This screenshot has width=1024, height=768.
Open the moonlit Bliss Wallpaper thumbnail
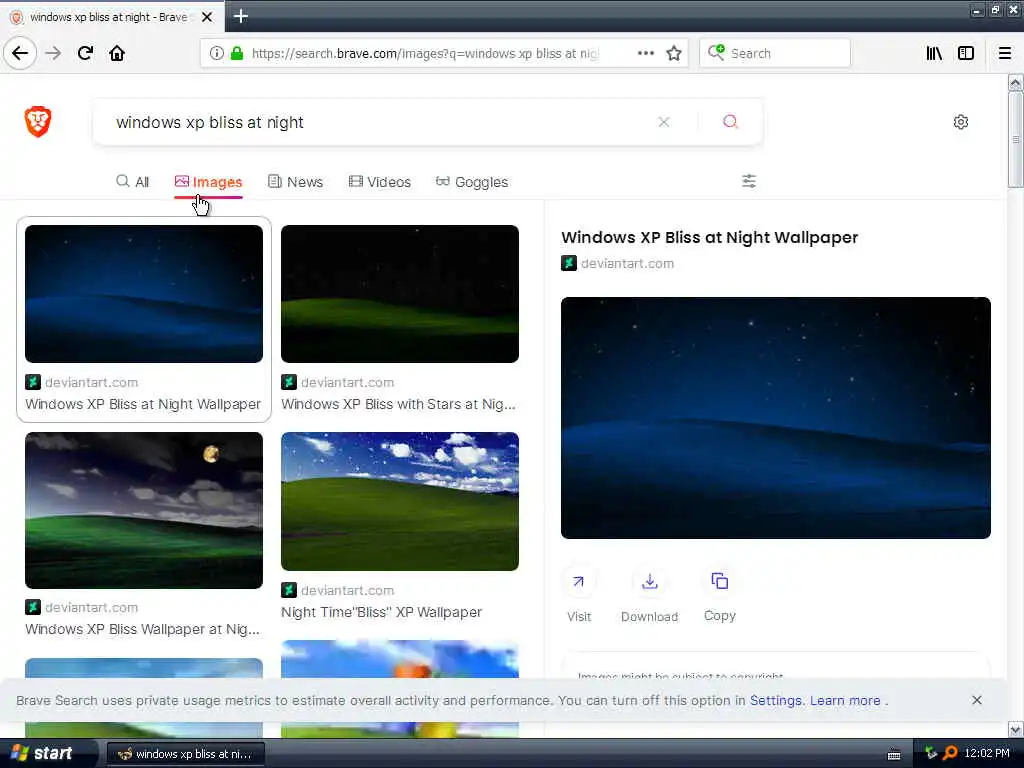pos(144,510)
